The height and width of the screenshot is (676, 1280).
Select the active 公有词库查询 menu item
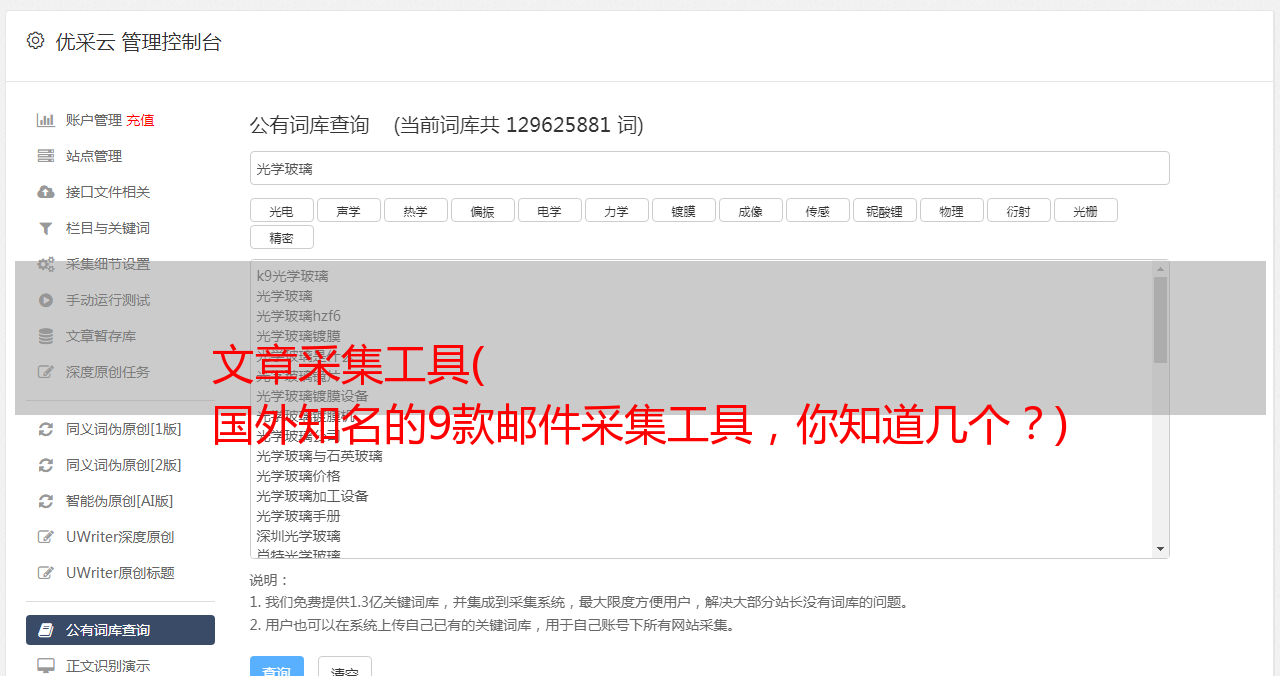120,630
